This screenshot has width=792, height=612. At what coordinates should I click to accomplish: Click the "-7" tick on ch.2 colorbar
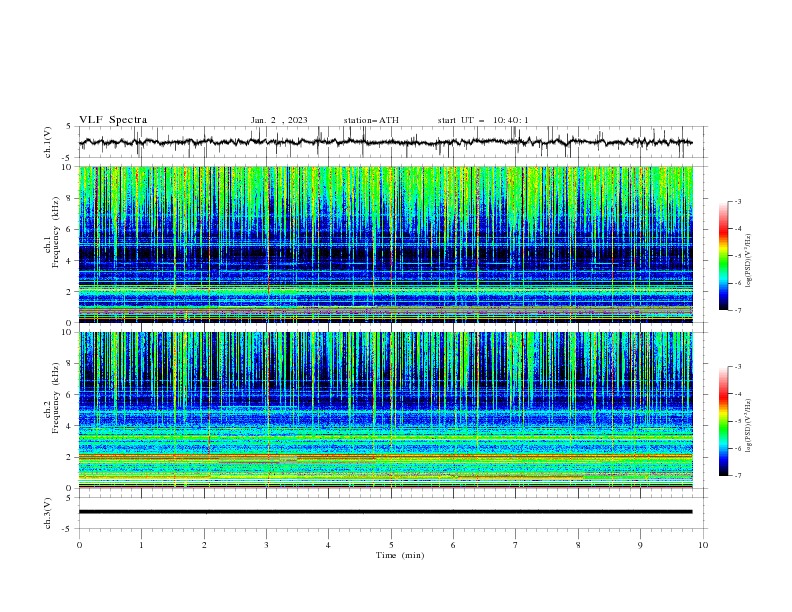(738, 476)
